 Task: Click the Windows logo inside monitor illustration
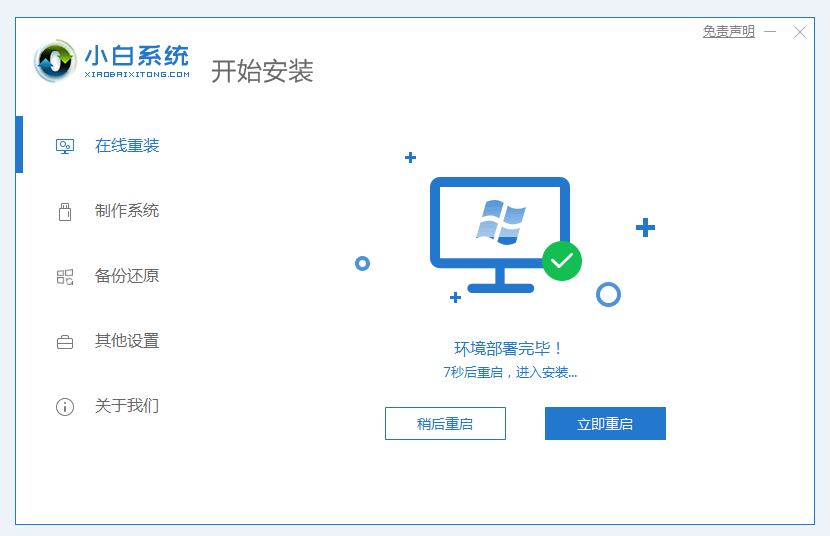tap(501, 222)
